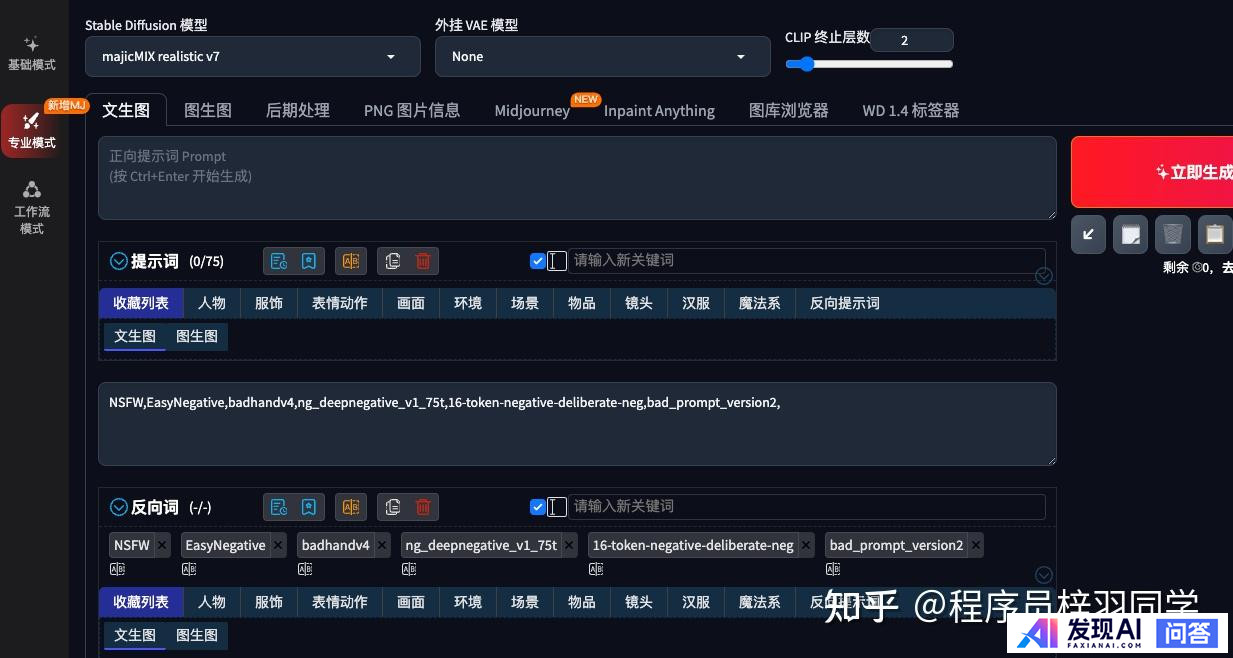The image size is (1233, 658).
Task: Select 镜头 category in 提示词 section
Action: click(639, 303)
